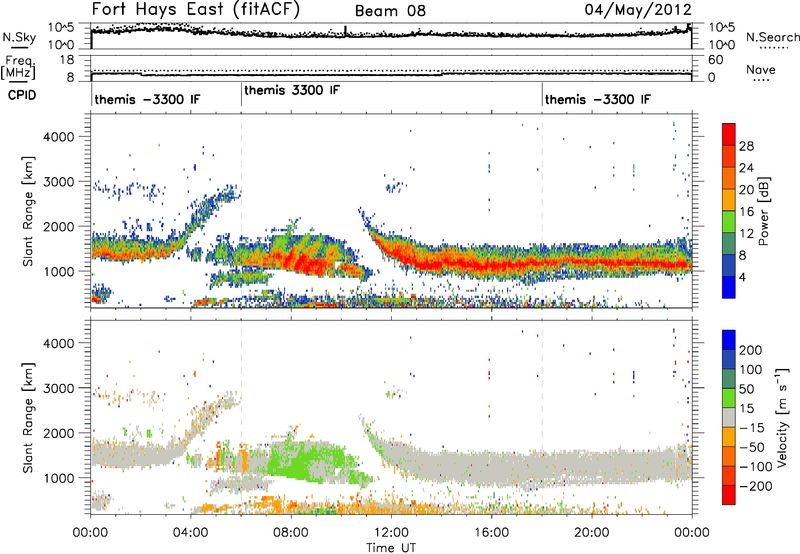Image resolution: width=800 pixels, height=554 pixels.
Task: Click the 'N.Sky' legend label
Action: tap(19, 37)
